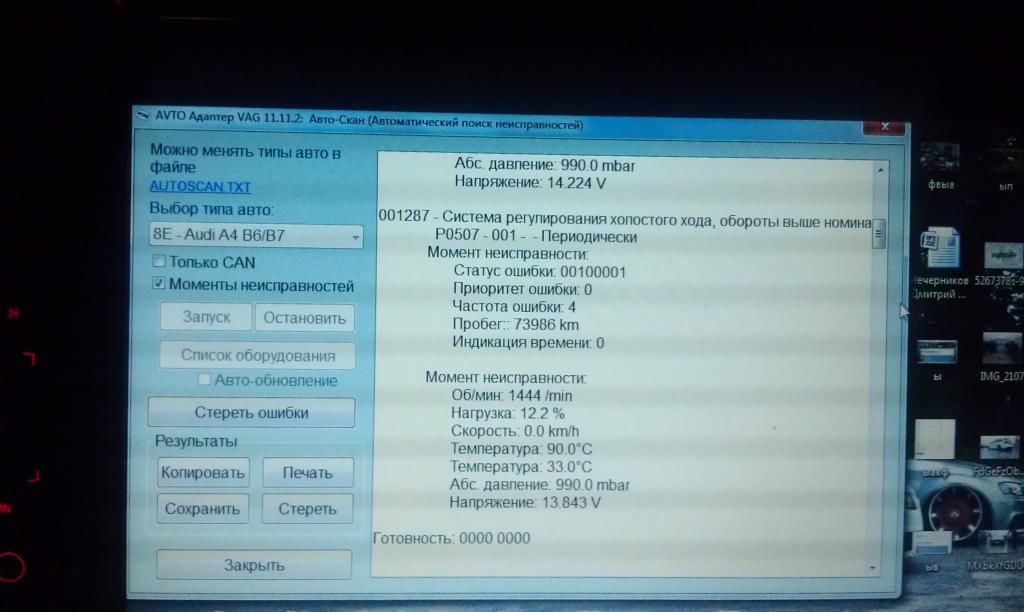The height and width of the screenshot is (612, 1024).
Task: Uncheck the 'Моменты неисправностей' checkbox
Action: [x=157, y=284]
